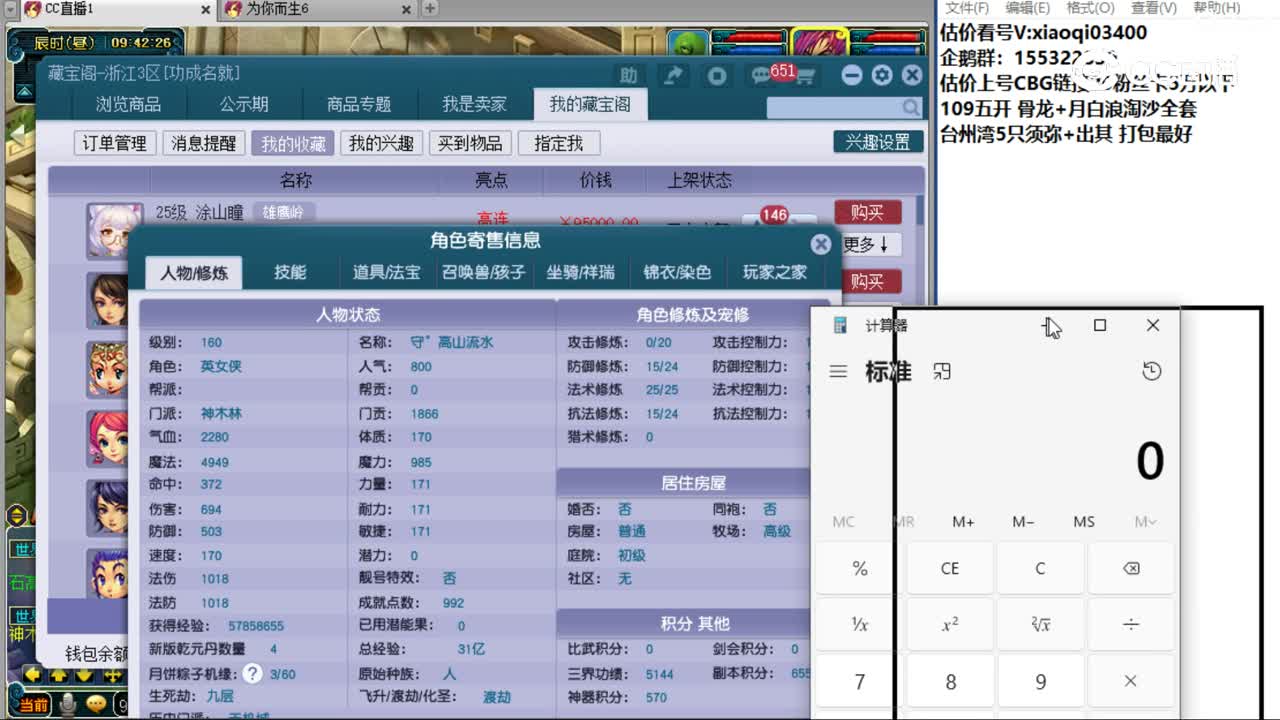The image size is (1280, 720).
Task: Switch to the 坐骑/祥瑞 tab
Action: 581,272
